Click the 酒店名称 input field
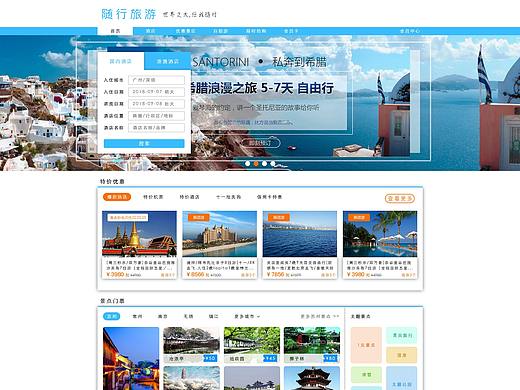 click(x=156, y=128)
